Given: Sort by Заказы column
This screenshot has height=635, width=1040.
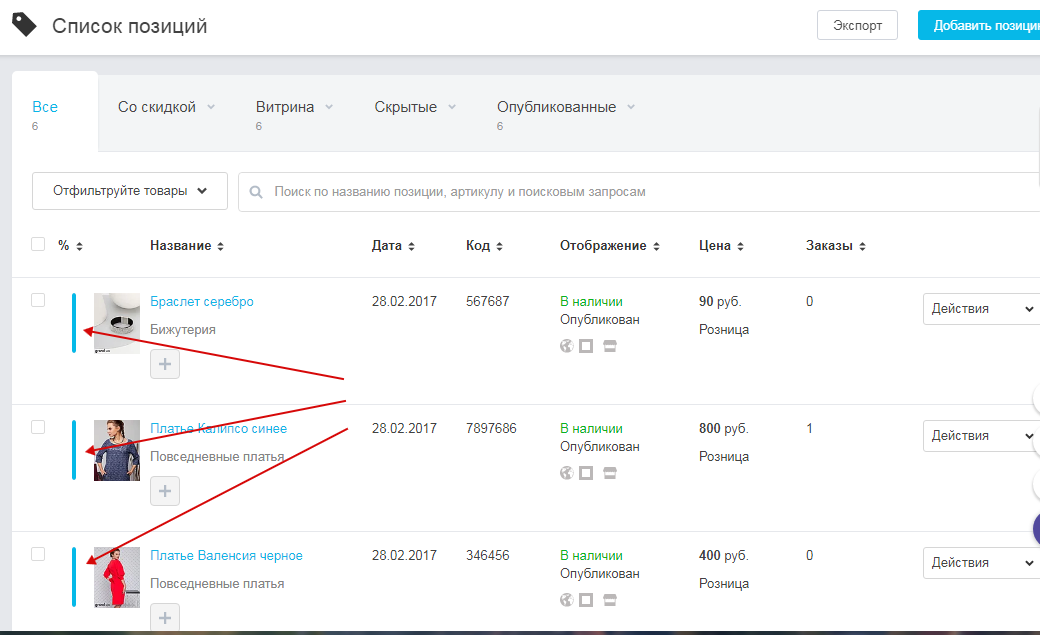Looking at the screenshot, I should point(862,246).
